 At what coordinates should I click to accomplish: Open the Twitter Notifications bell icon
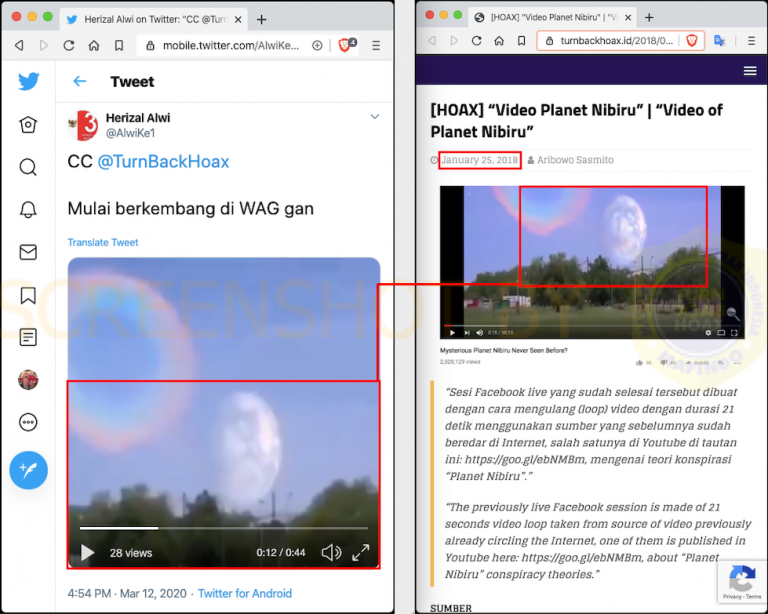28,210
